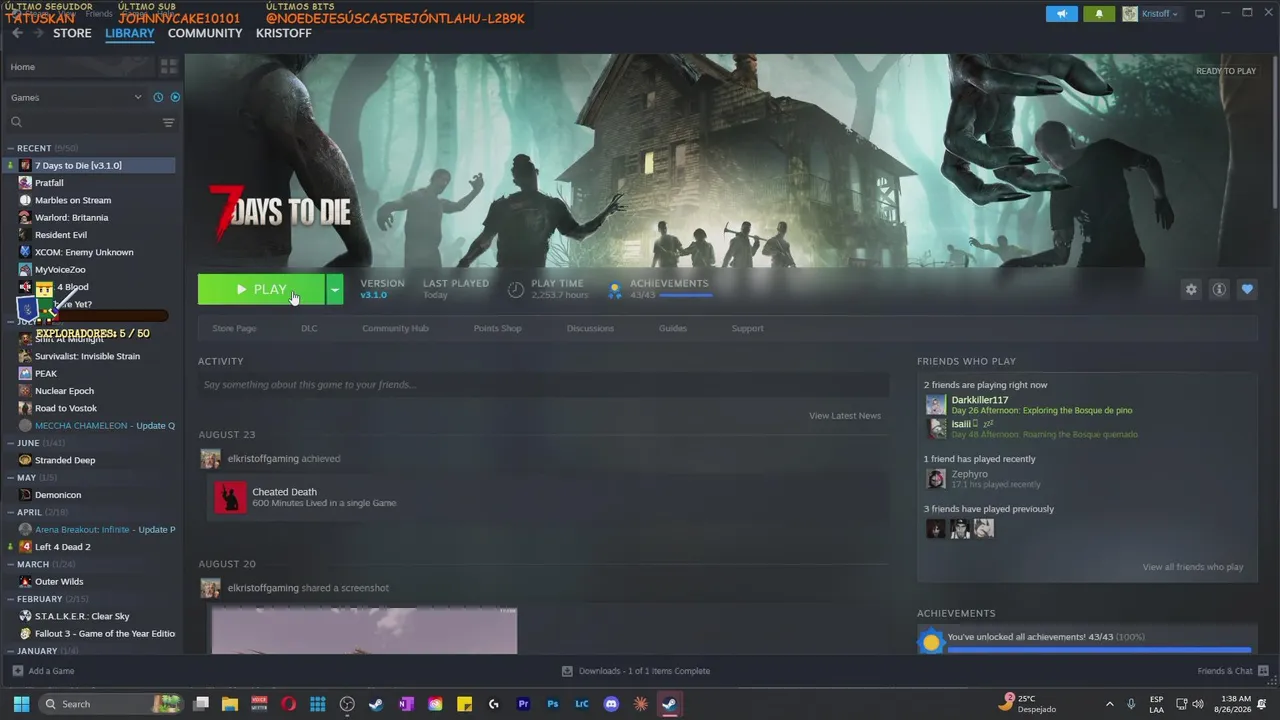This screenshot has height=720, width=1280.
Task: Open the Downloads manager status
Action: (x=636, y=671)
